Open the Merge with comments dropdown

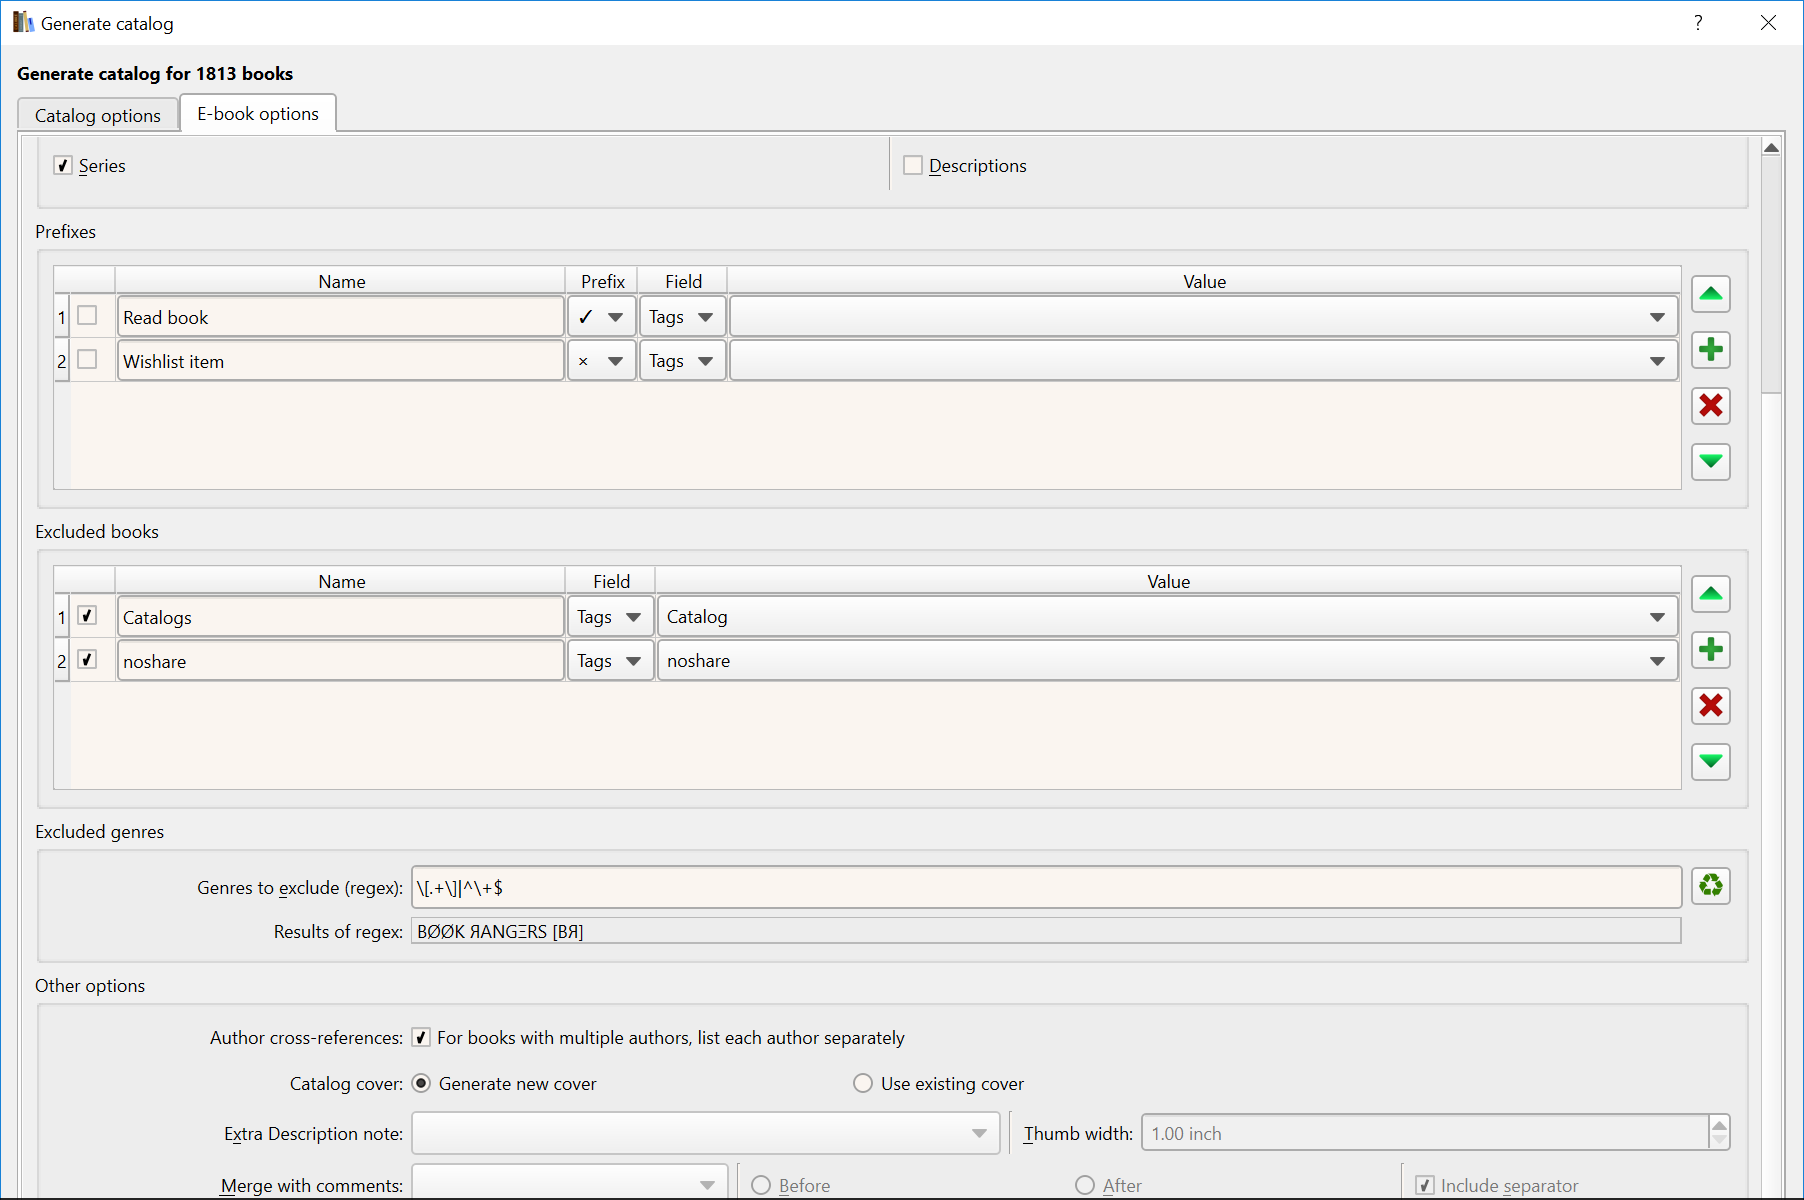570,1184
